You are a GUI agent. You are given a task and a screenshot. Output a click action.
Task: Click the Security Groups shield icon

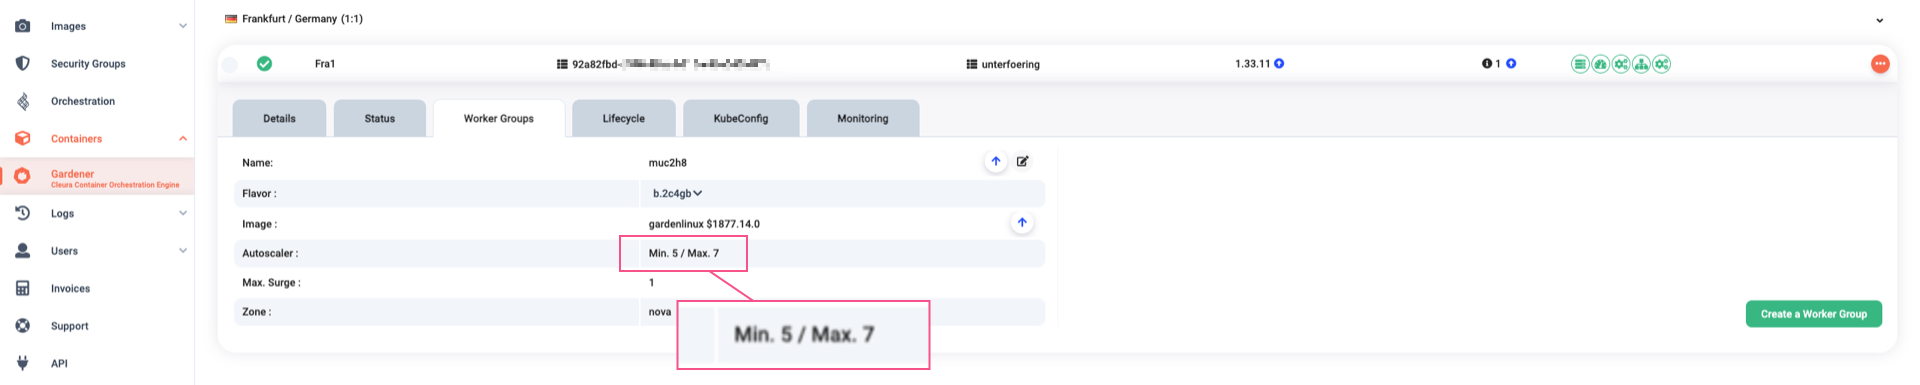(x=22, y=63)
